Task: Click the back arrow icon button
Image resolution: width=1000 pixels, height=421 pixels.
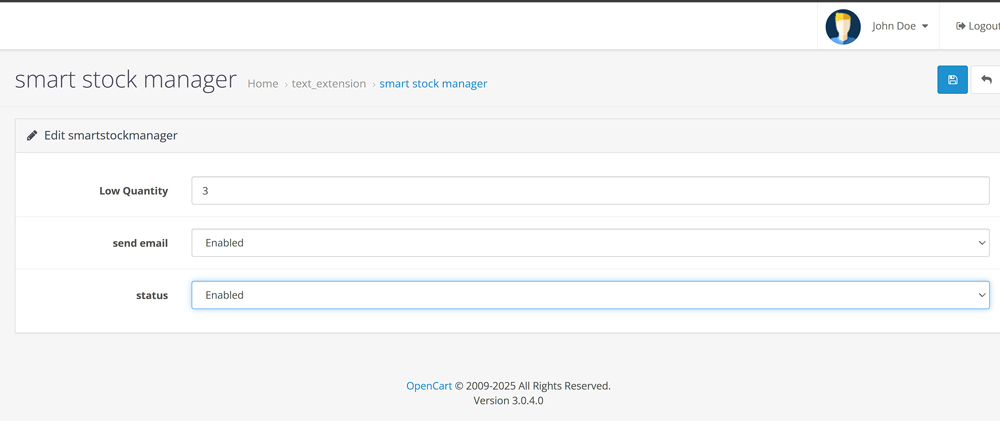Action: pyautogui.click(x=986, y=80)
